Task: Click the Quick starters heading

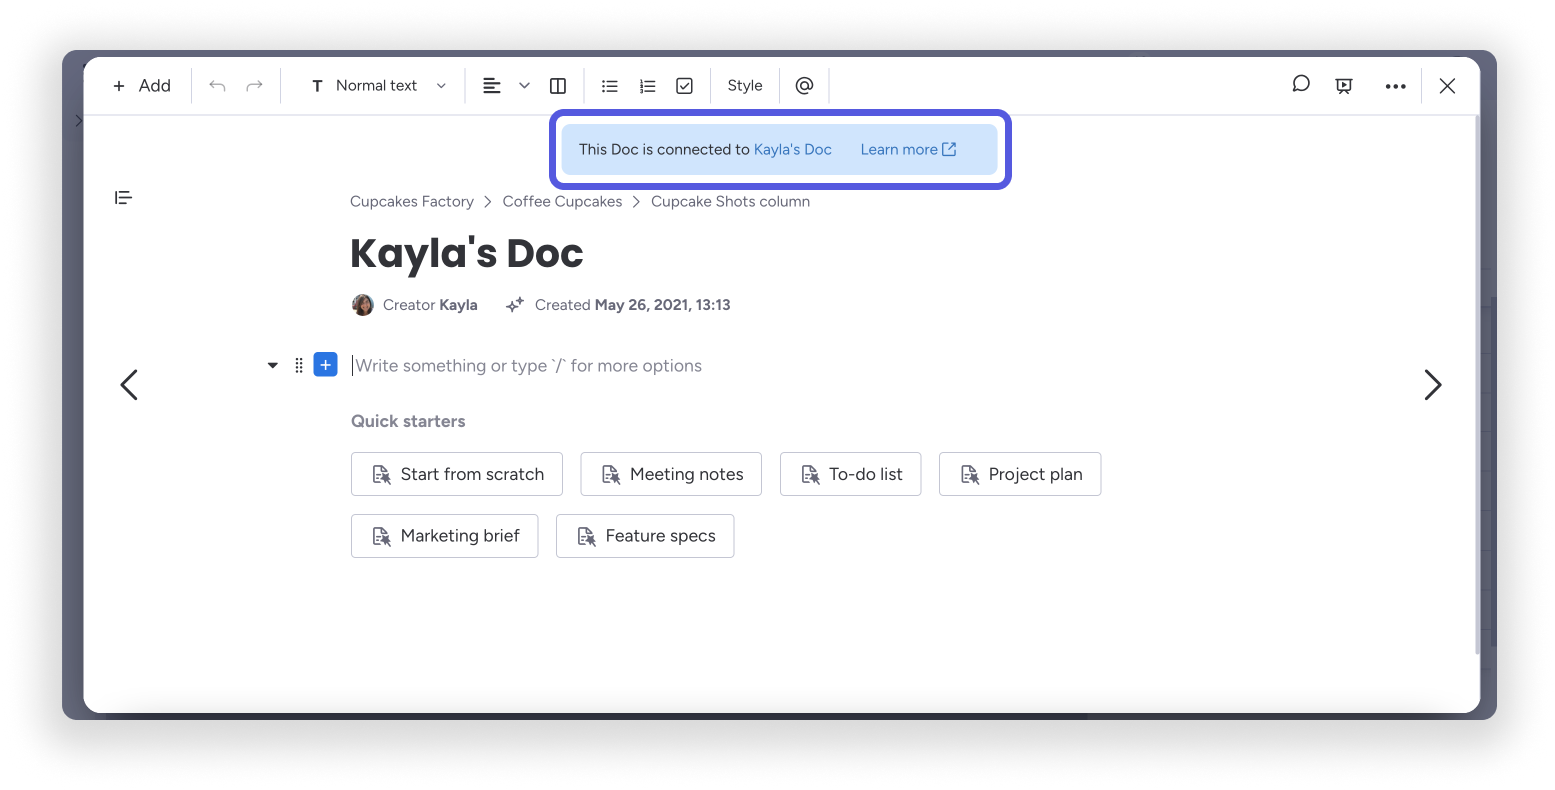Action: pyautogui.click(x=408, y=421)
